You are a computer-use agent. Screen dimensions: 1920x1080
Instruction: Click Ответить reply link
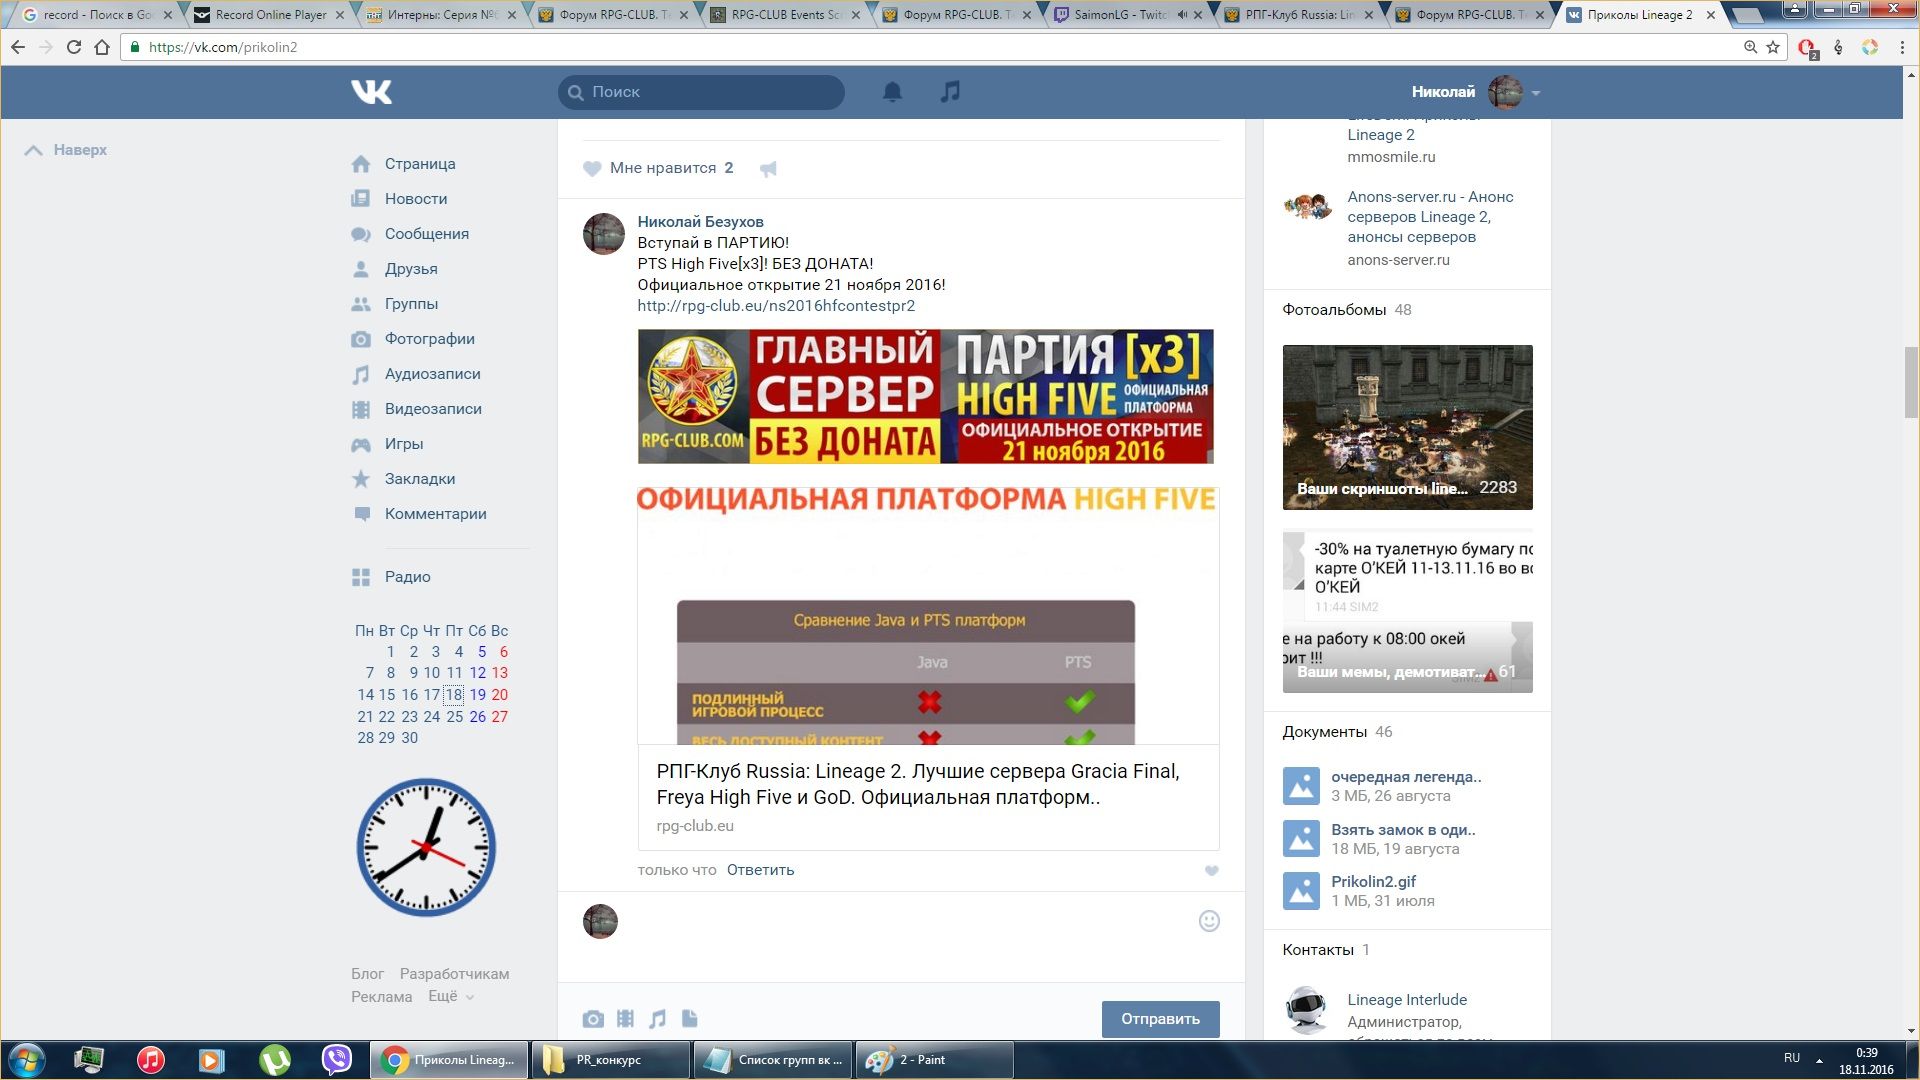point(760,870)
